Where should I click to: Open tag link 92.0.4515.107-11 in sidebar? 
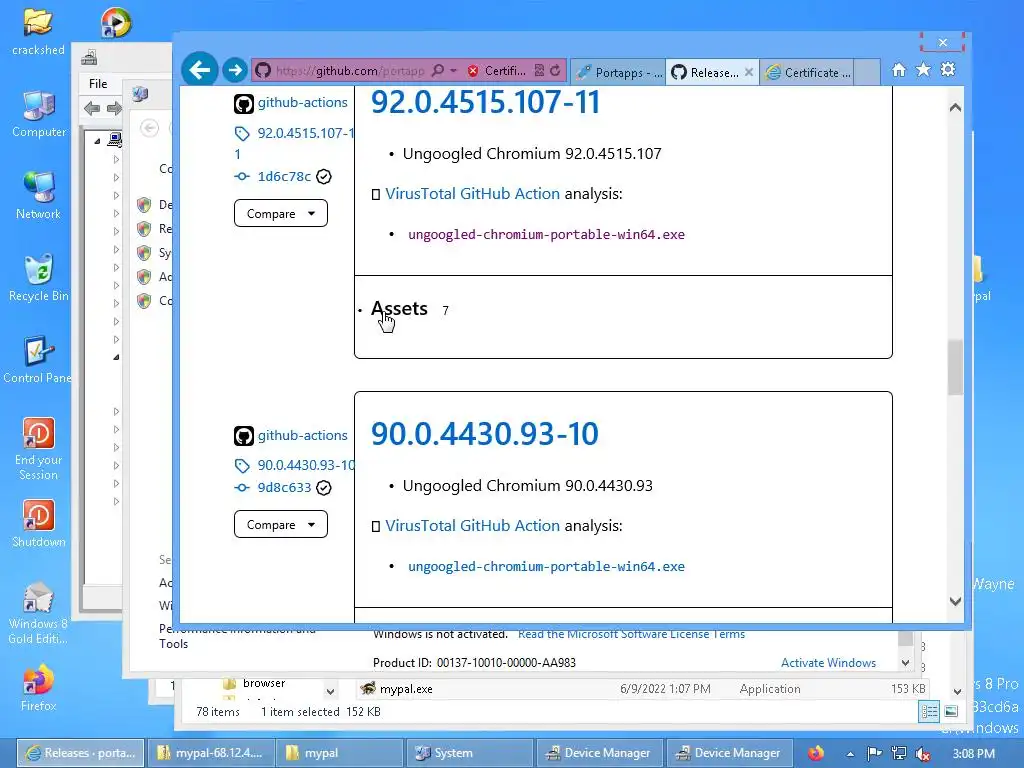click(x=306, y=133)
